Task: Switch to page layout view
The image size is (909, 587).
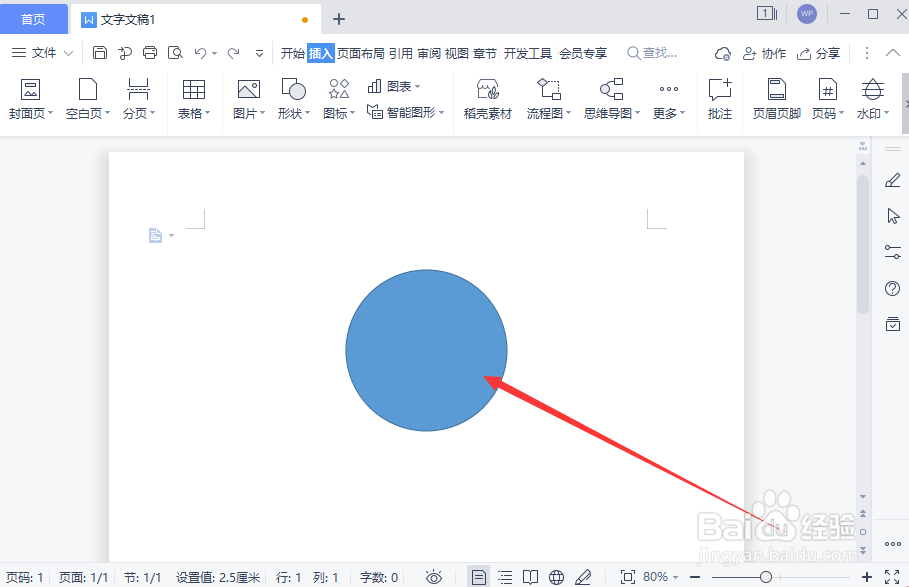Action: [x=479, y=577]
